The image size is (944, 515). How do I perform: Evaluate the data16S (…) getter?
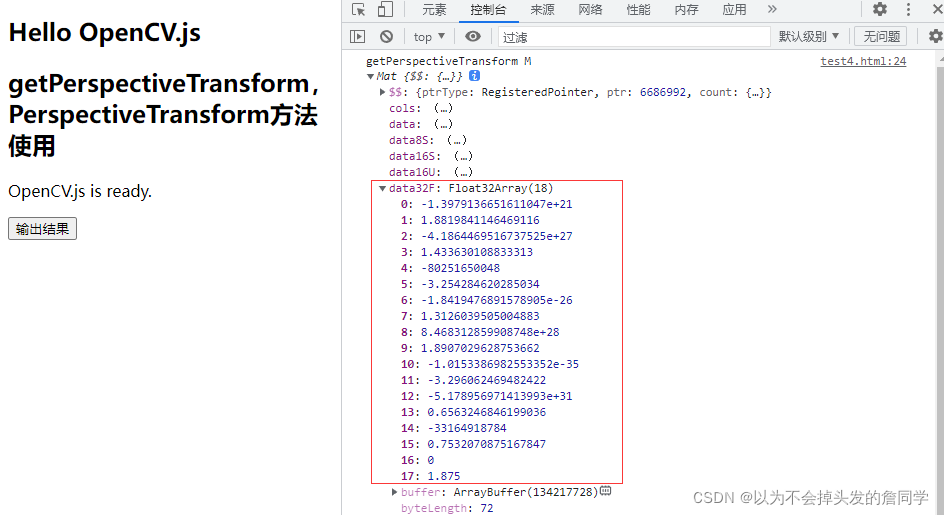pyautogui.click(x=463, y=156)
